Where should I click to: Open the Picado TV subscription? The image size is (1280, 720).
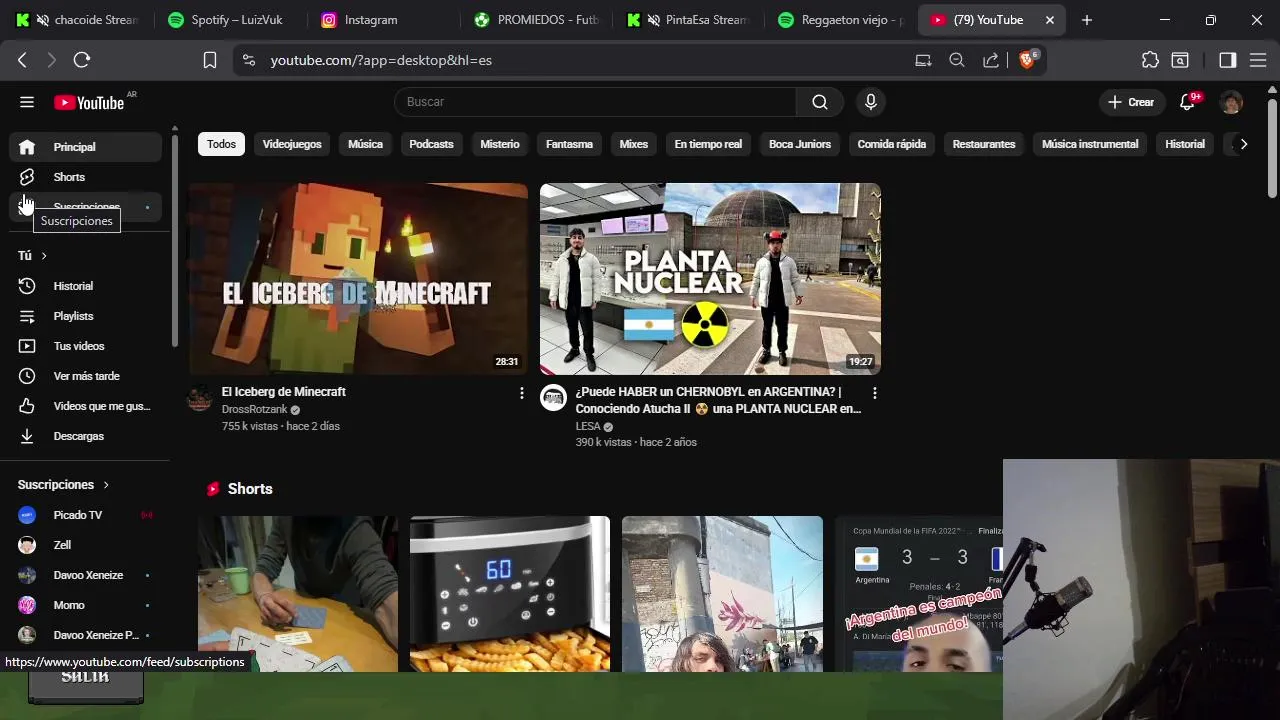86,515
